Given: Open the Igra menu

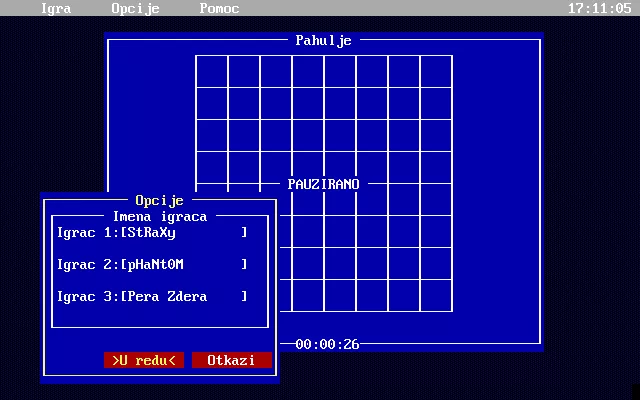Looking at the screenshot, I should [56, 7].
